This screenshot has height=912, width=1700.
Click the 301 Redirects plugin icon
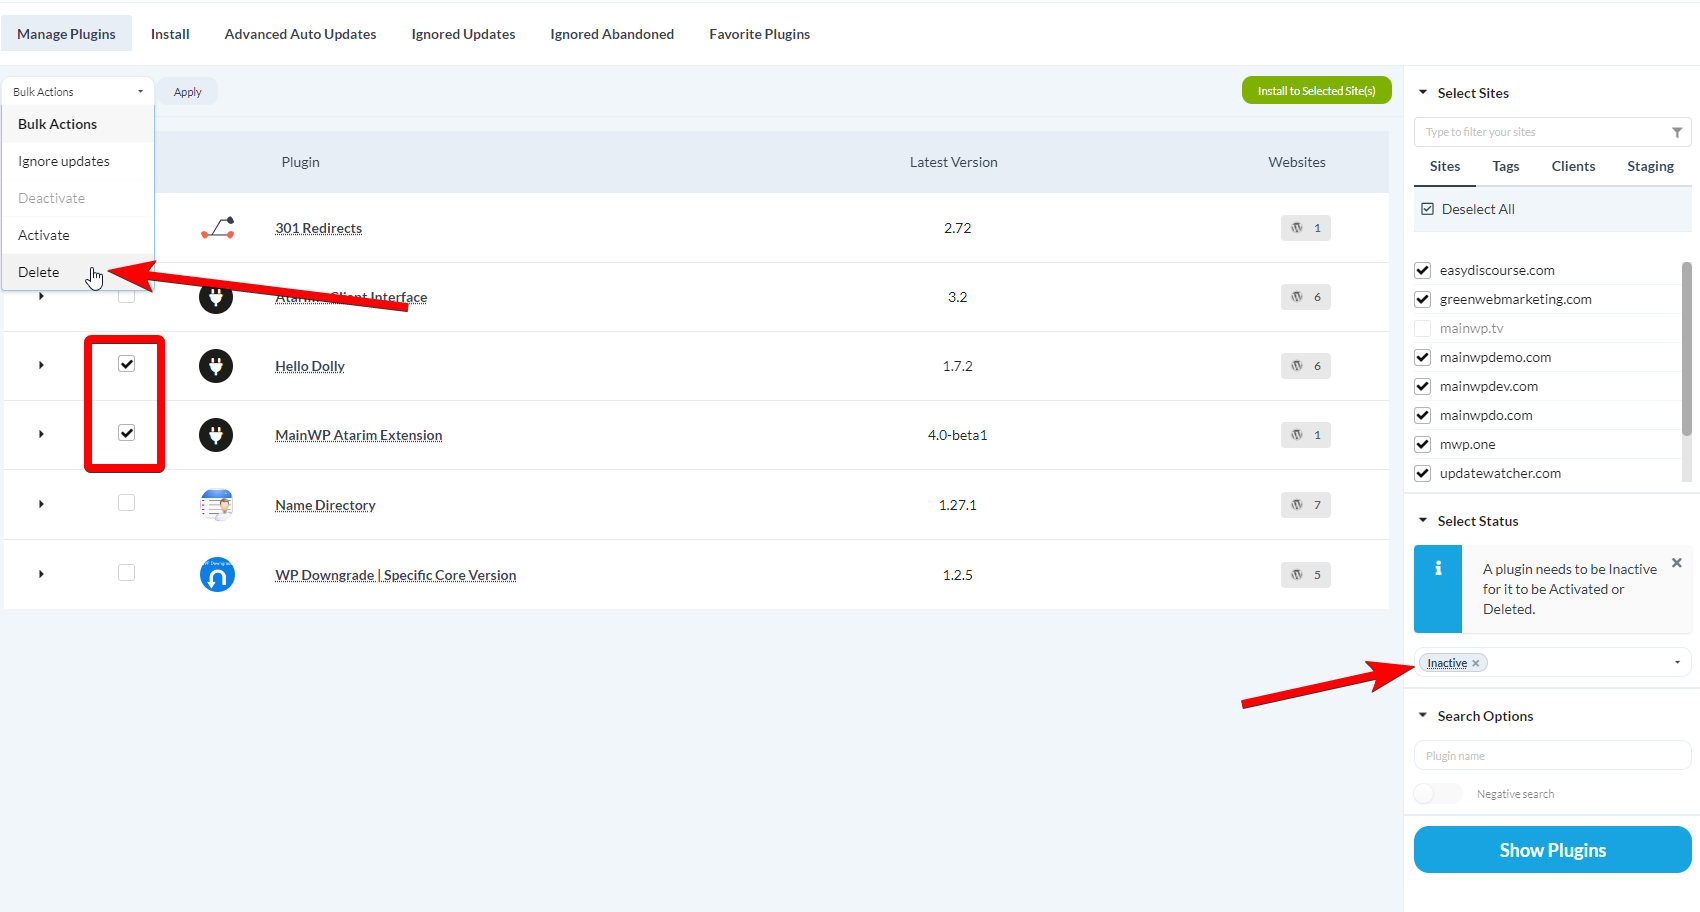[x=216, y=228]
